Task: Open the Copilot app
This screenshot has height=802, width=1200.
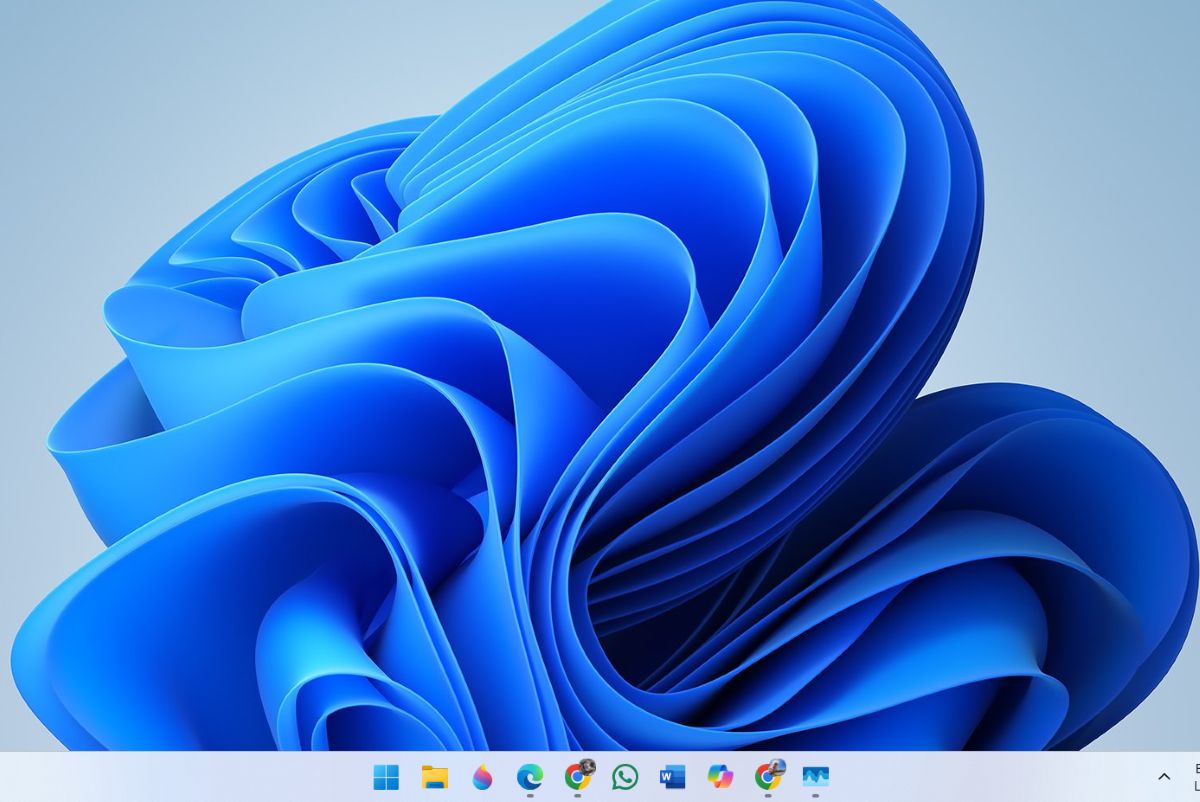Action: [720, 777]
